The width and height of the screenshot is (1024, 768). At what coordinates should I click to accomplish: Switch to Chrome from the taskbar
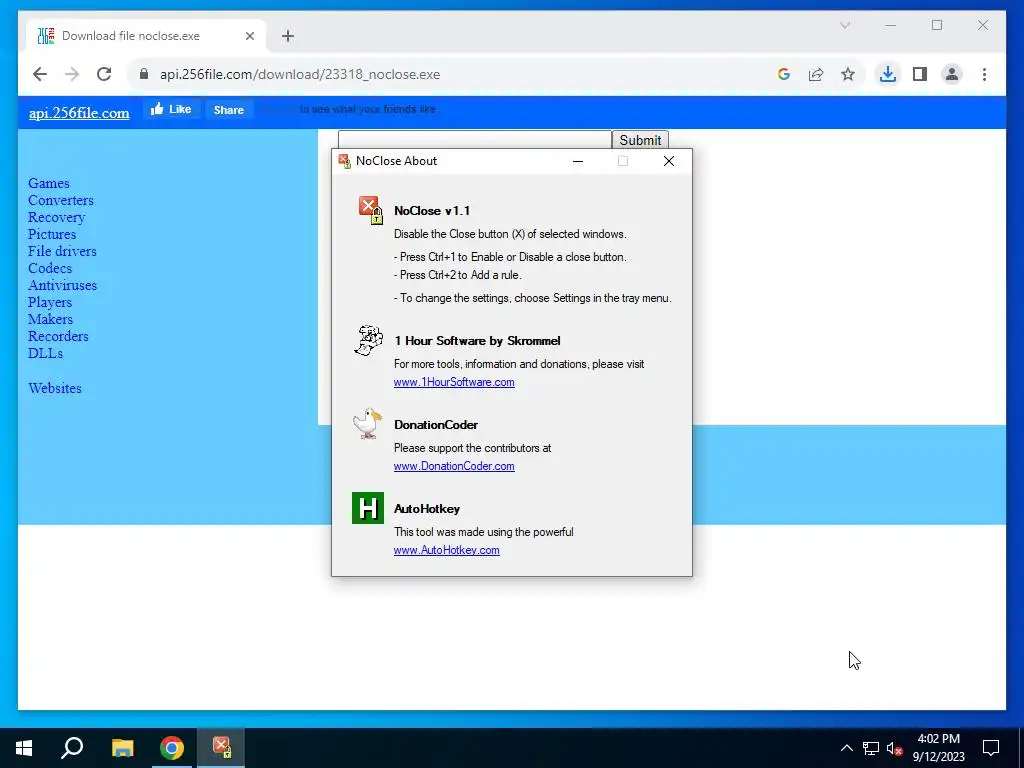point(172,748)
